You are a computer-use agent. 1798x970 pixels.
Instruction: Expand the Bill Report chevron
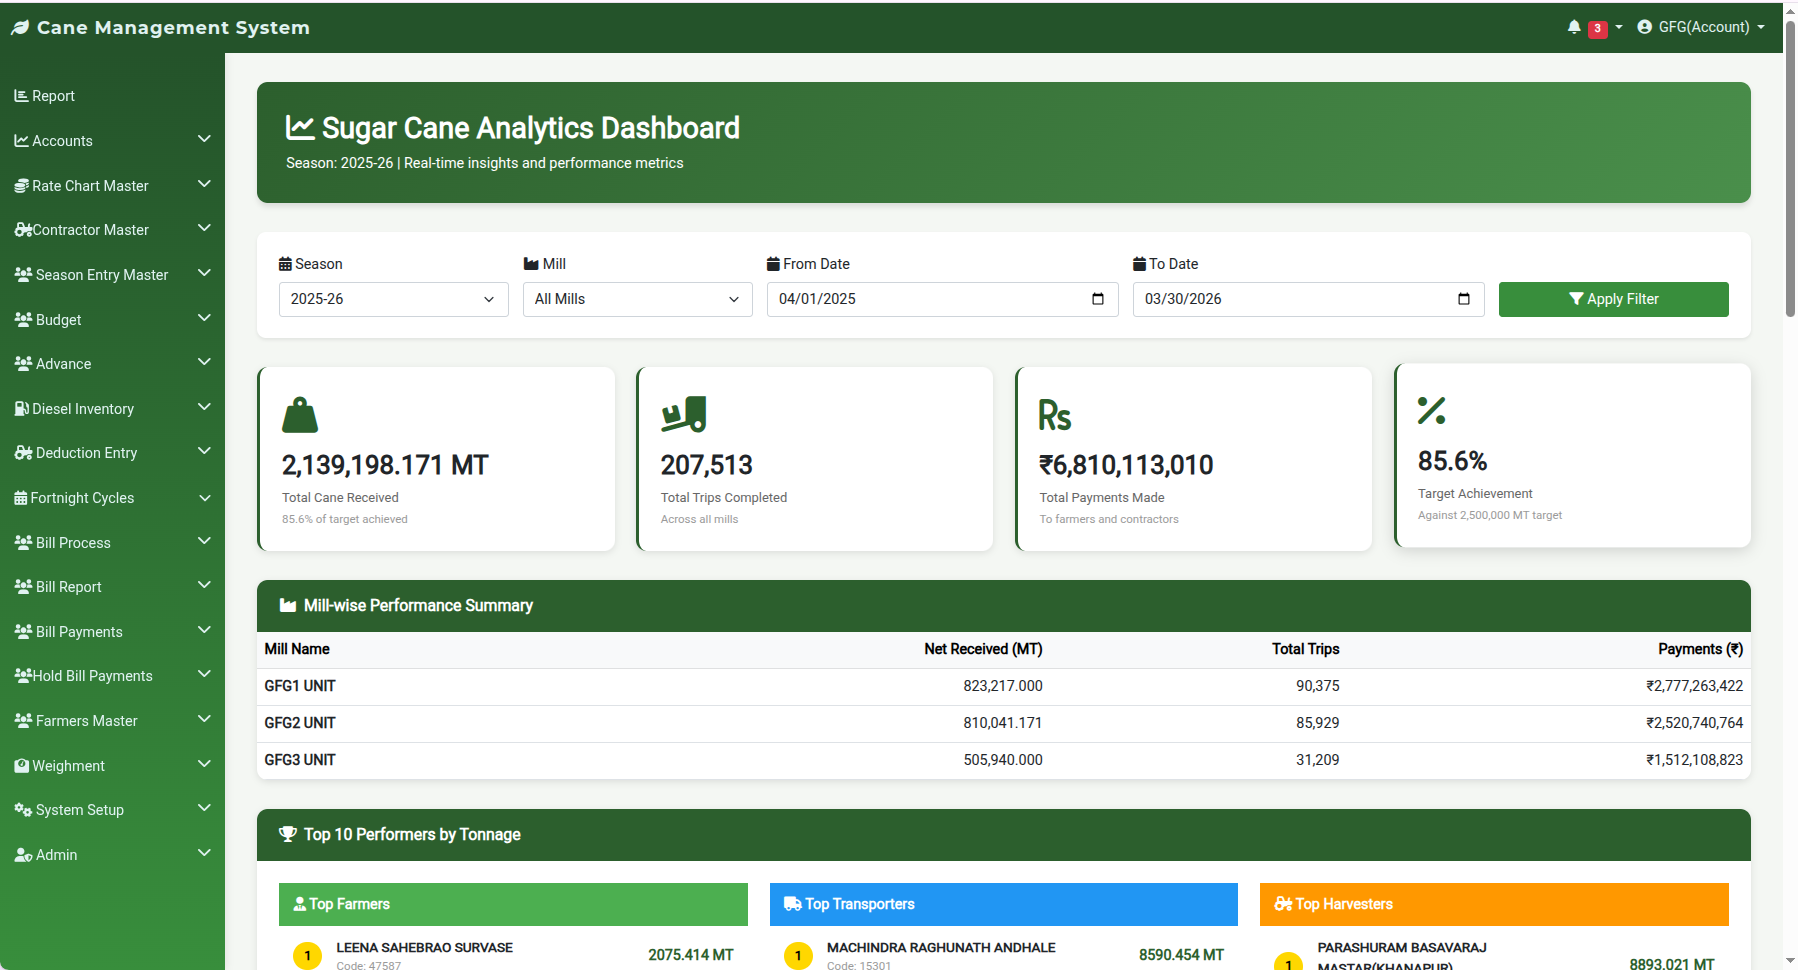(x=204, y=585)
